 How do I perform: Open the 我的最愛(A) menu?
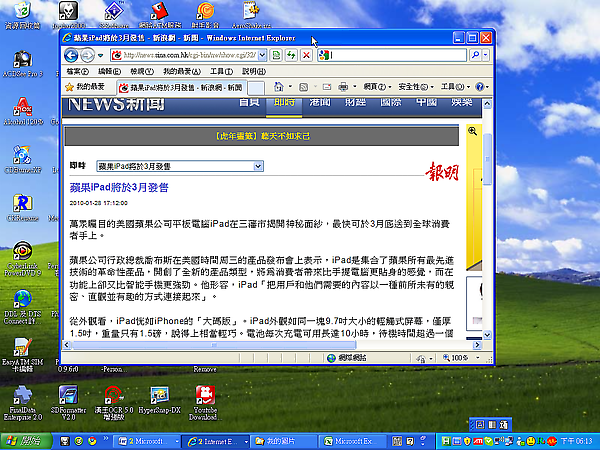tap(182, 72)
